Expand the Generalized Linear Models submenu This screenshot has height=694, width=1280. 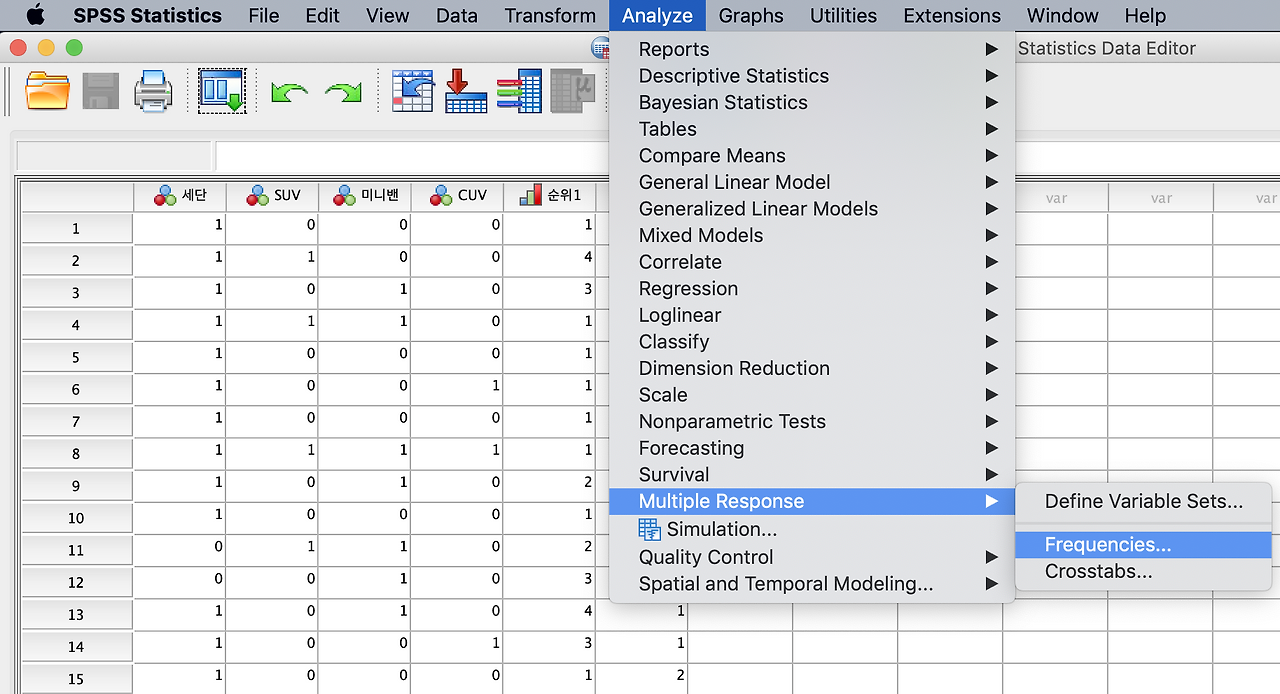(812, 209)
